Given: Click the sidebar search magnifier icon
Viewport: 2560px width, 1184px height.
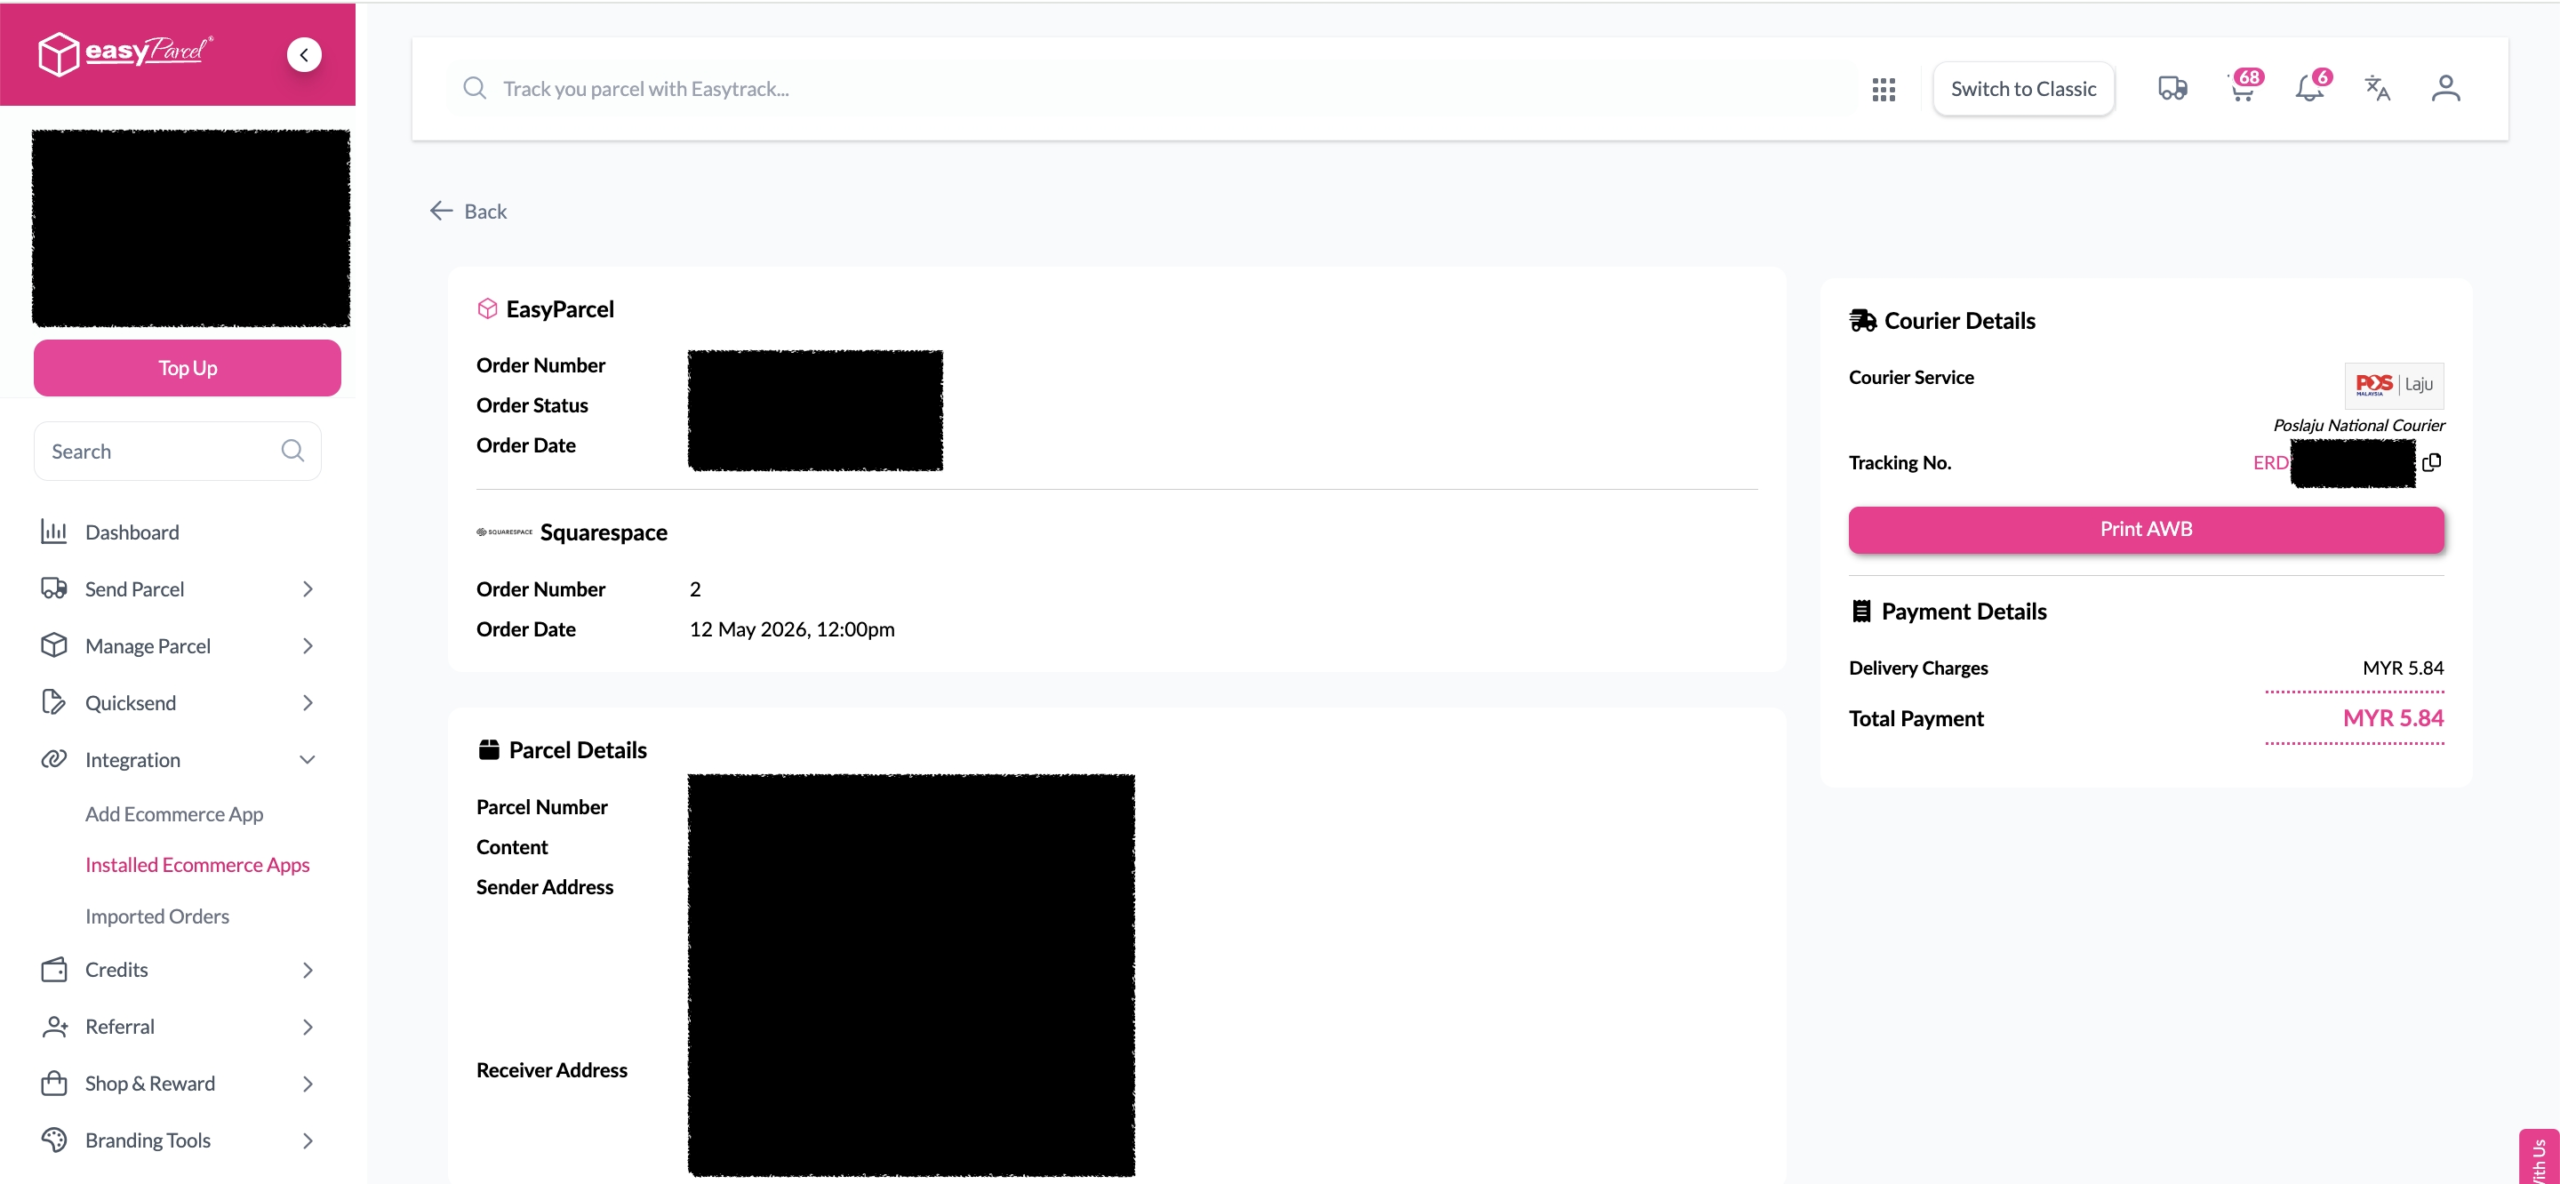Looking at the screenshot, I should point(292,451).
